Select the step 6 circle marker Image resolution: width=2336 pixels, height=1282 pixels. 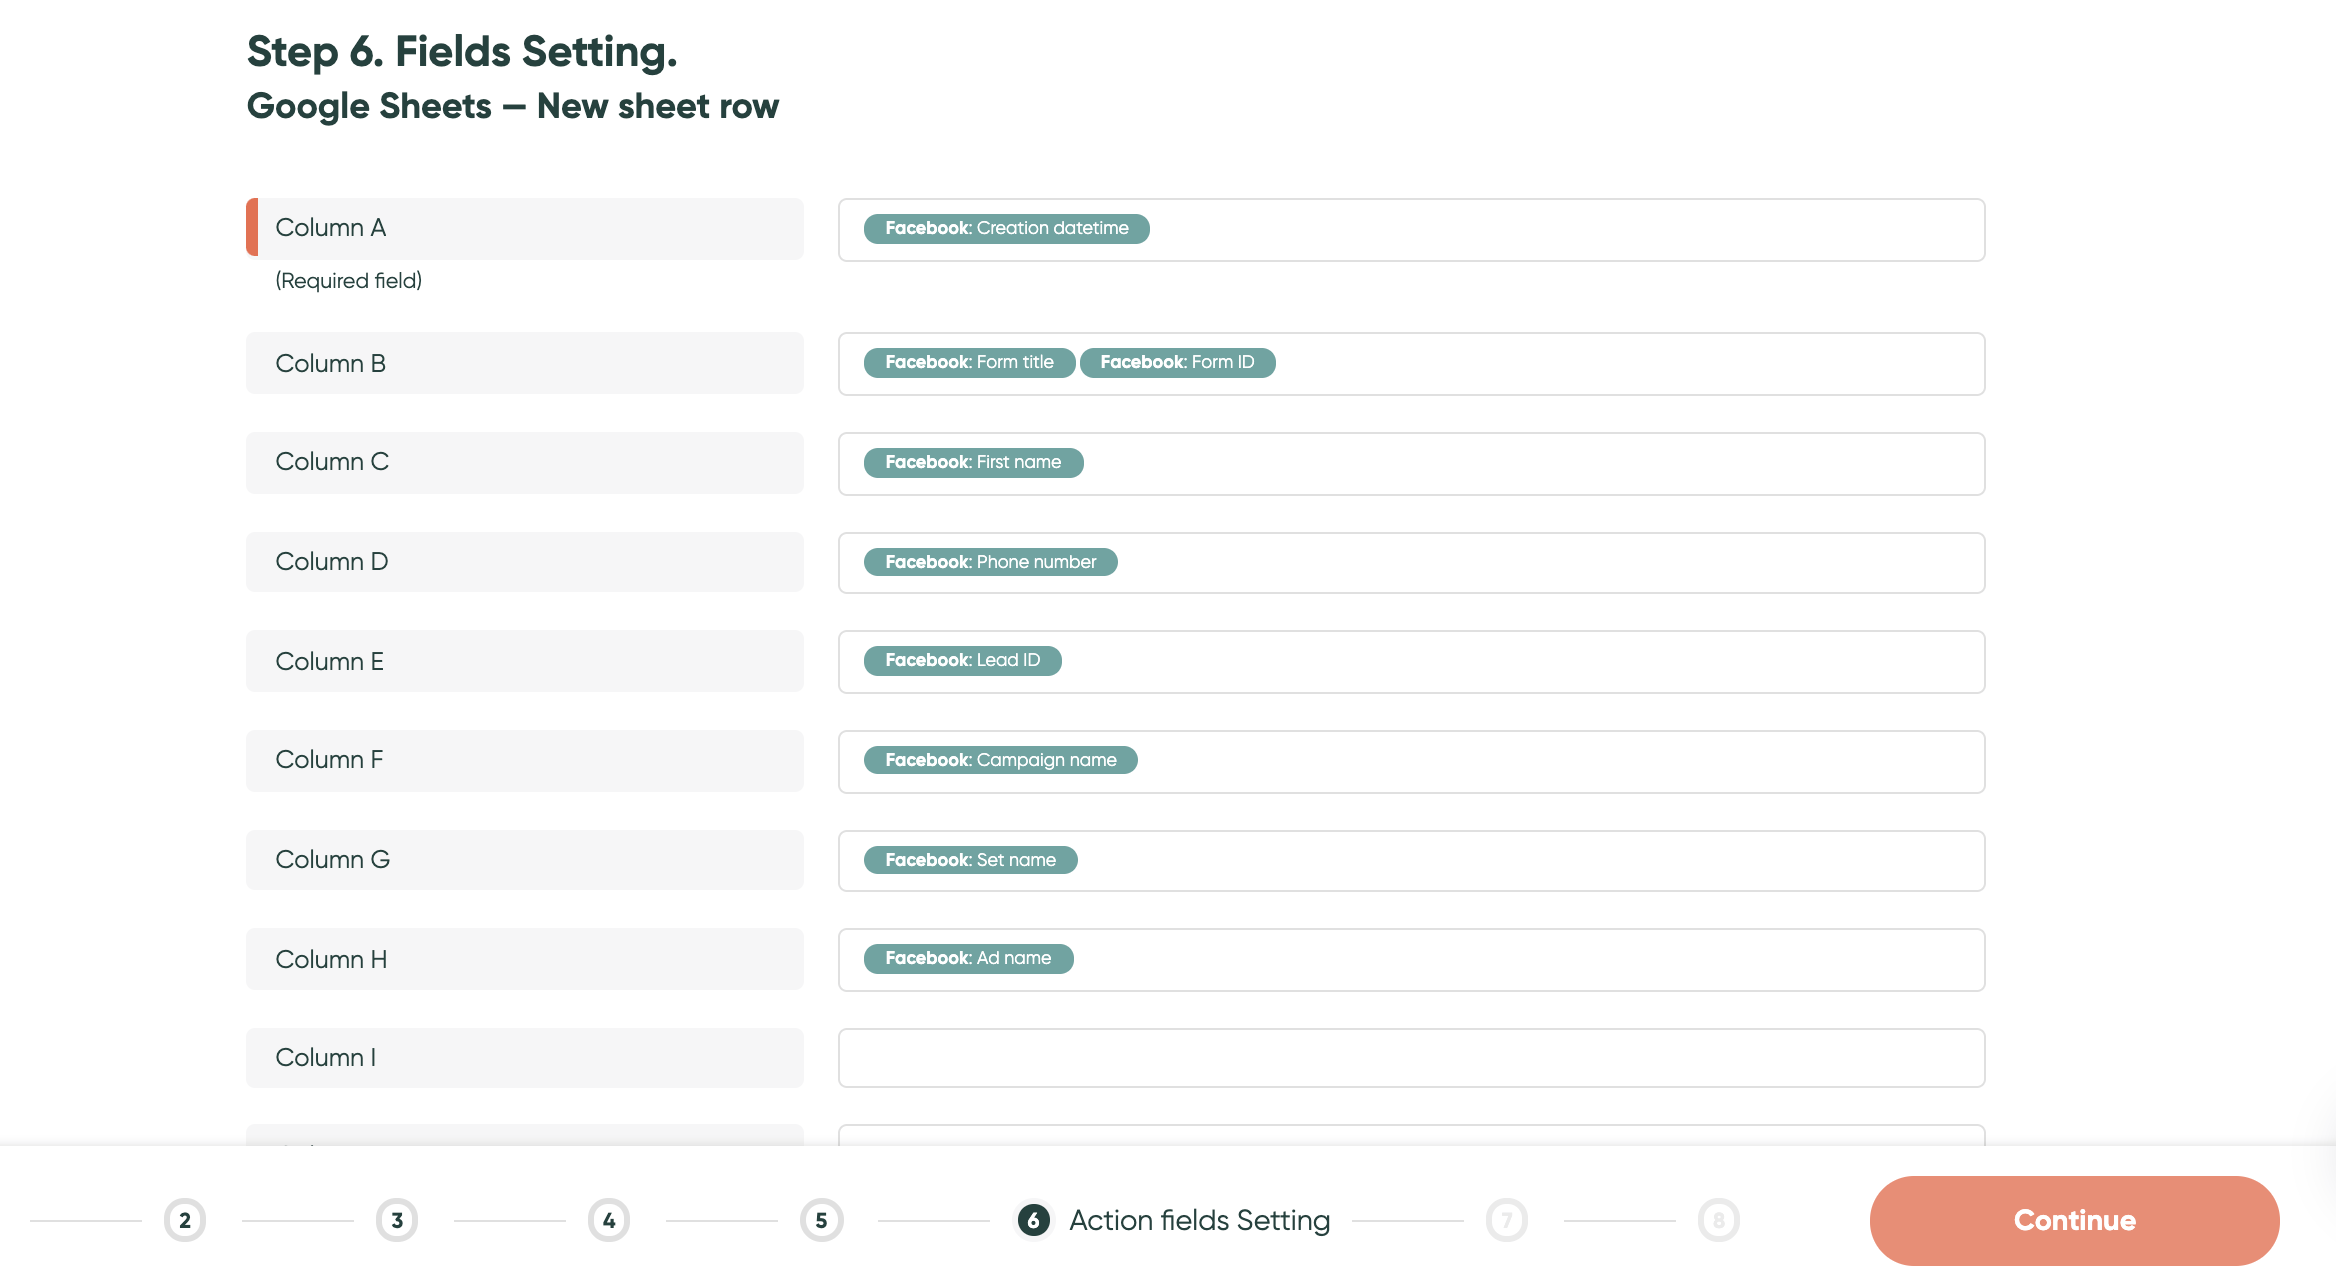tap(1033, 1220)
